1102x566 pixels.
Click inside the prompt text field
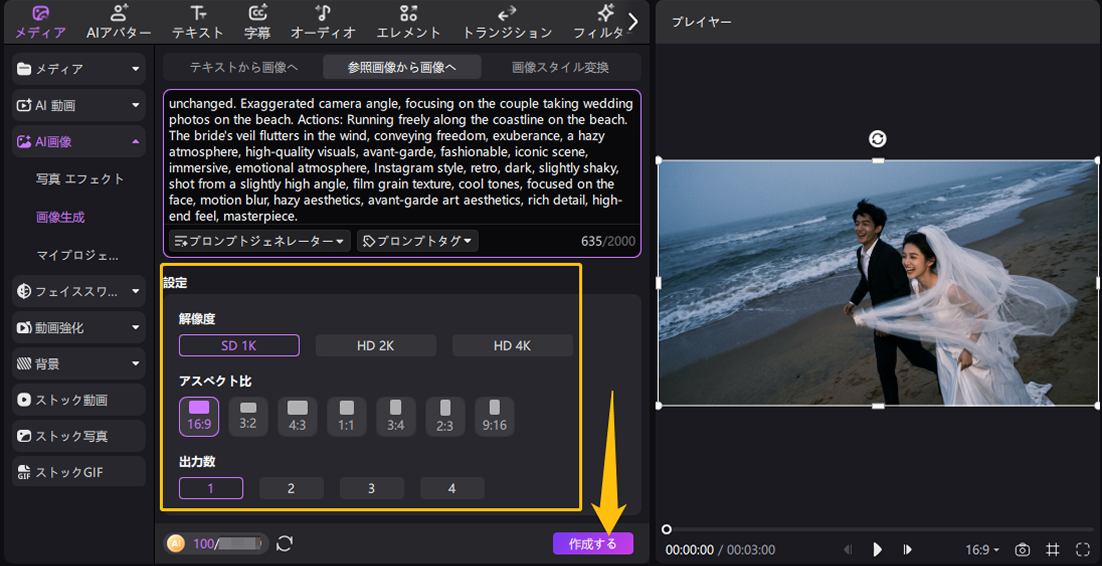point(400,160)
